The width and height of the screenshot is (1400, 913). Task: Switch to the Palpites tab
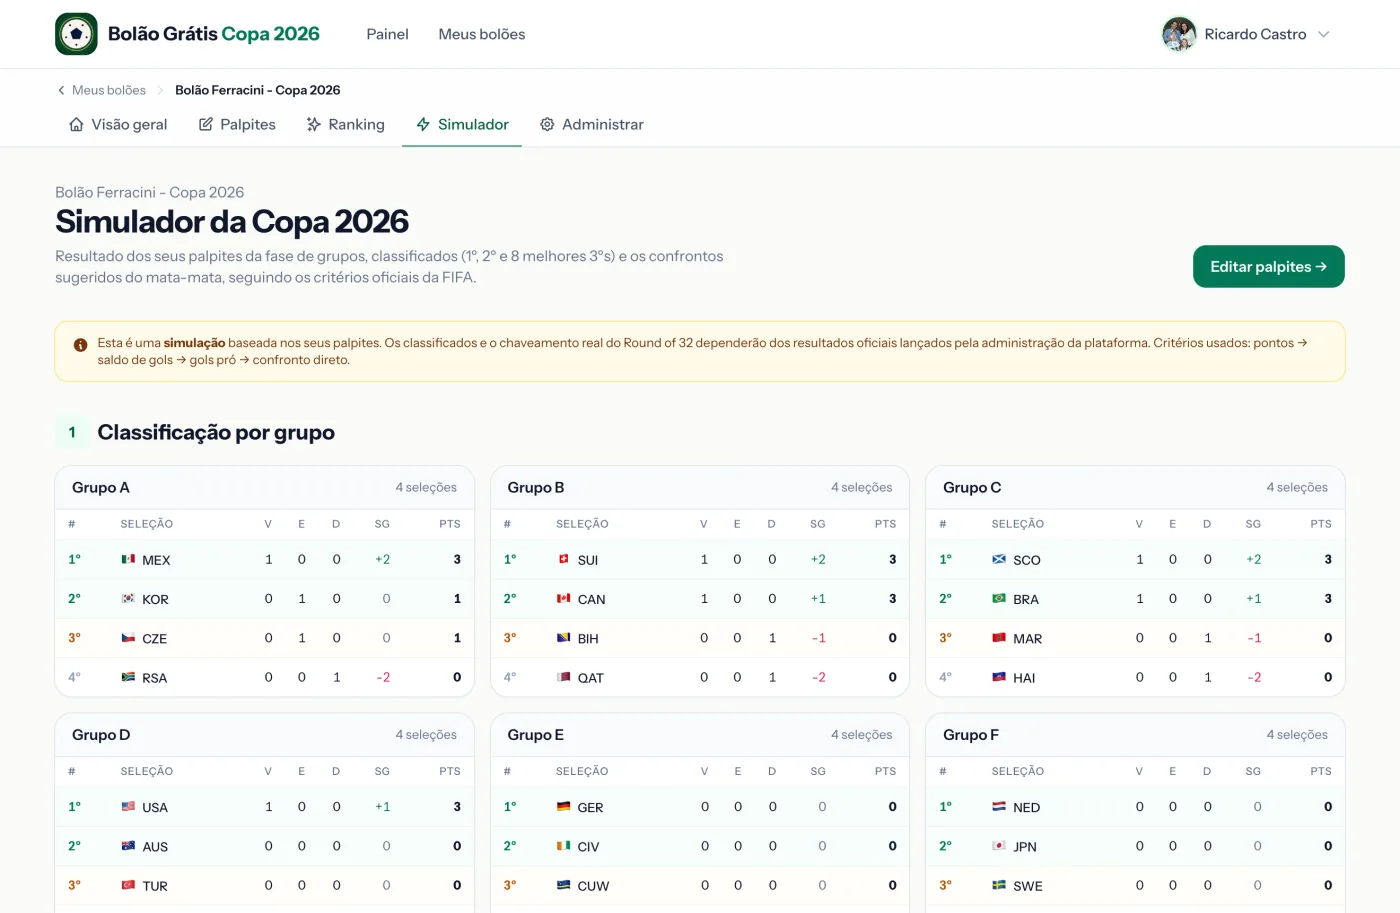(237, 124)
